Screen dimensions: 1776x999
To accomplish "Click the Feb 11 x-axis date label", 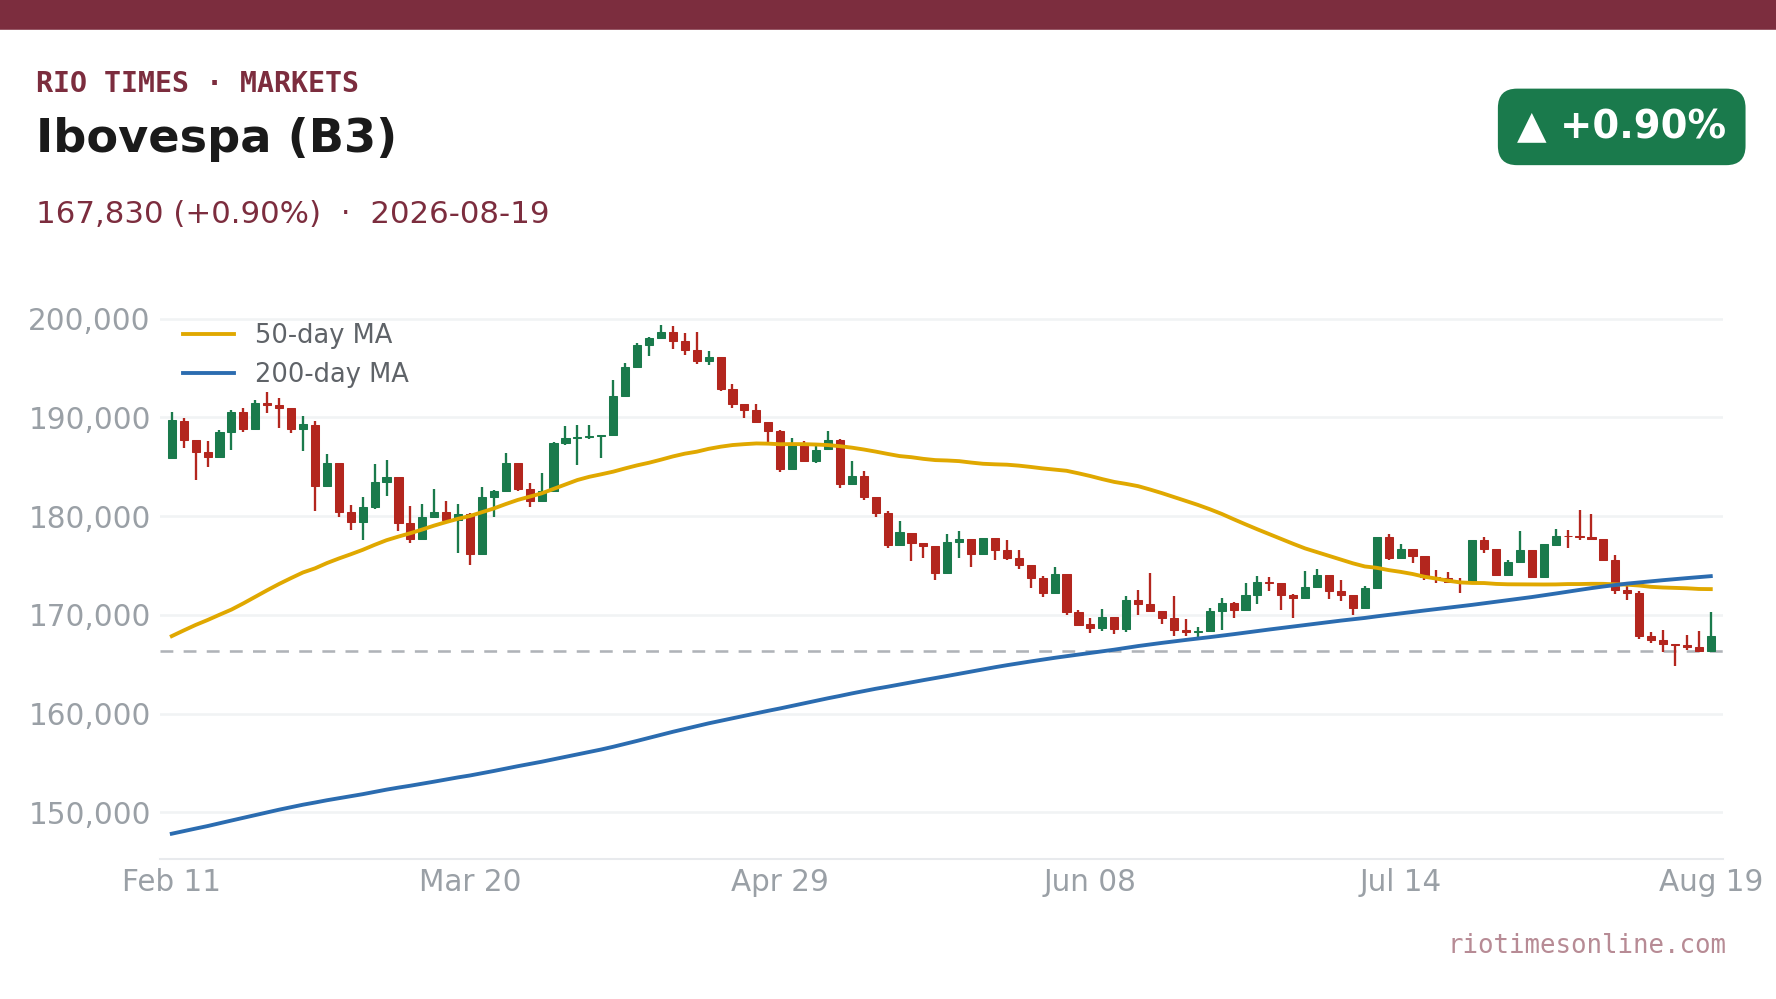I will pyautogui.click(x=171, y=882).
